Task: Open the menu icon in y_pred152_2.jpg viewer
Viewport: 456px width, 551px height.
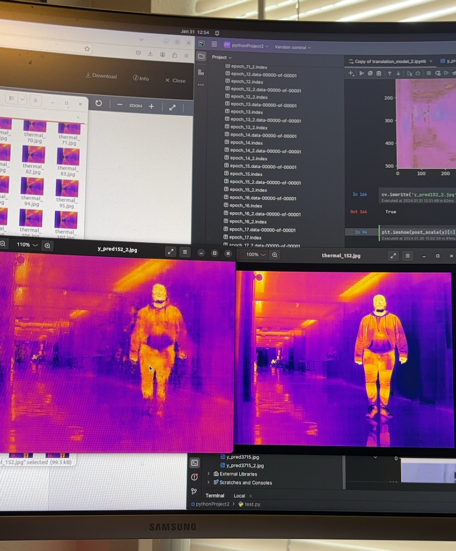Action: 185,252
